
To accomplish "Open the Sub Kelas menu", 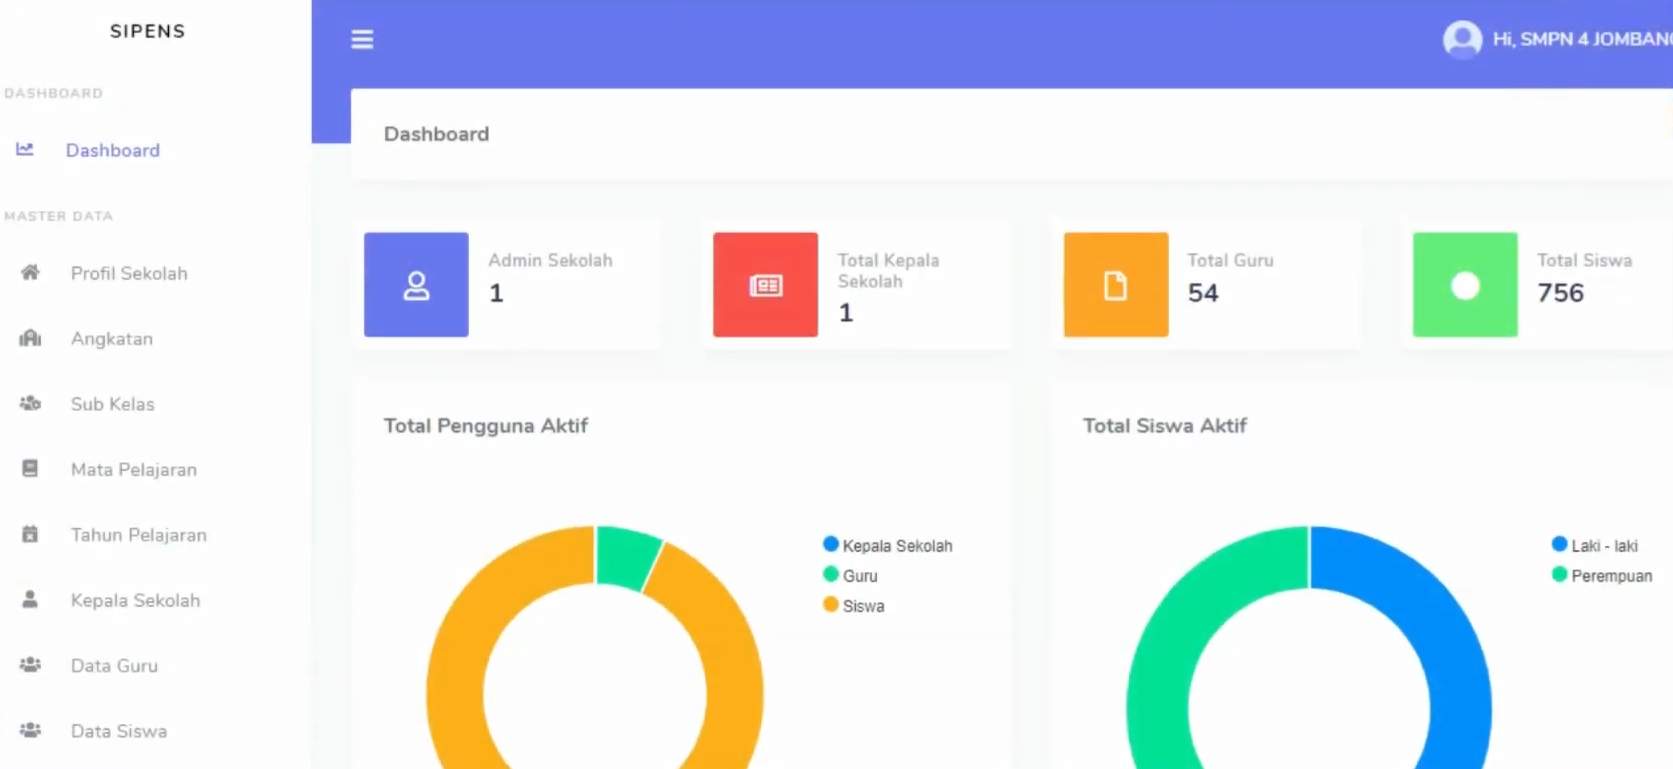I will click(x=112, y=404).
